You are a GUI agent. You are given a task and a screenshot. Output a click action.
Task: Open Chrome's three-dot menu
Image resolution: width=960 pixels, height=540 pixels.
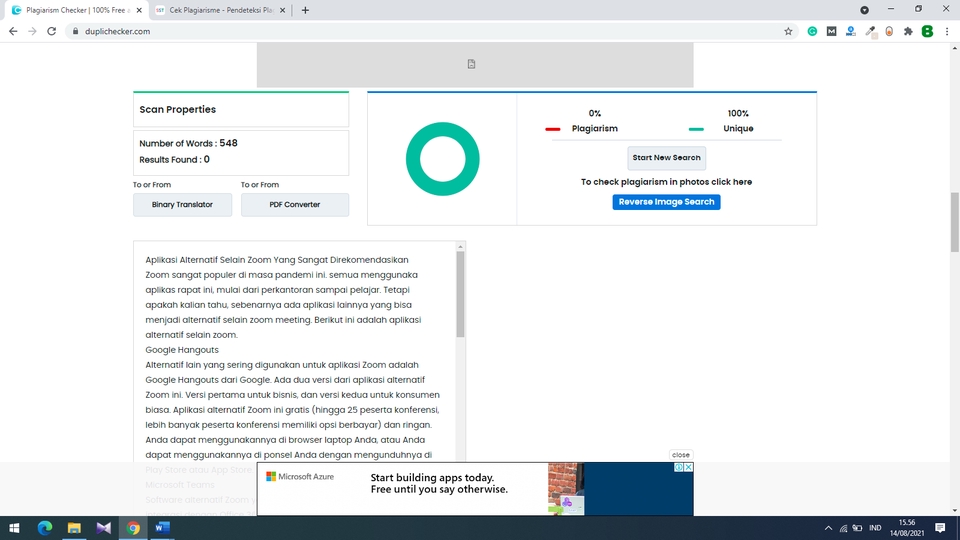tap(947, 31)
